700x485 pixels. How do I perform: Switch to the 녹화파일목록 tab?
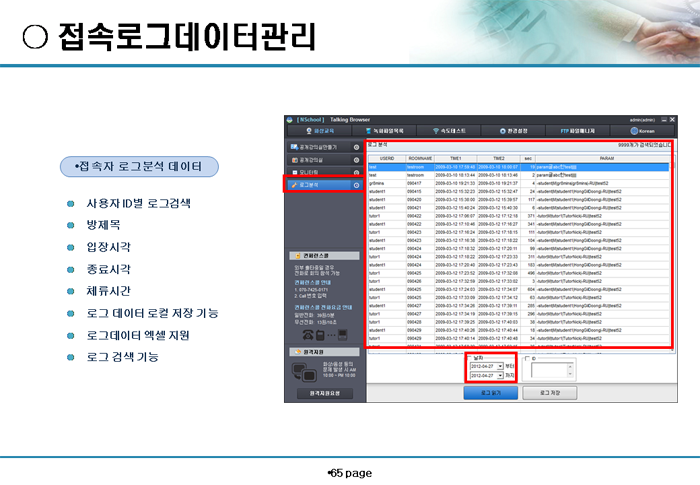point(384,131)
